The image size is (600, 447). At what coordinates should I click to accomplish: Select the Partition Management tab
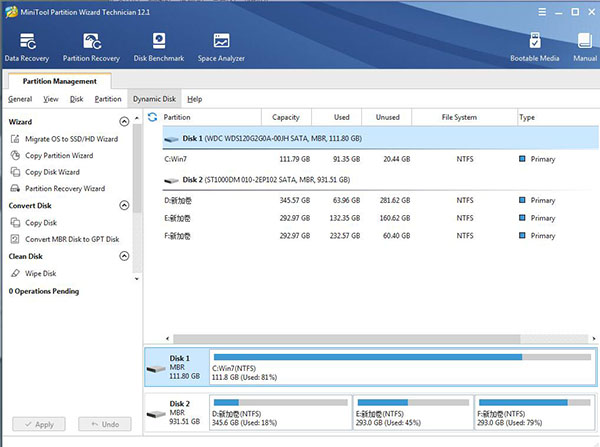pyautogui.click(x=60, y=81)
